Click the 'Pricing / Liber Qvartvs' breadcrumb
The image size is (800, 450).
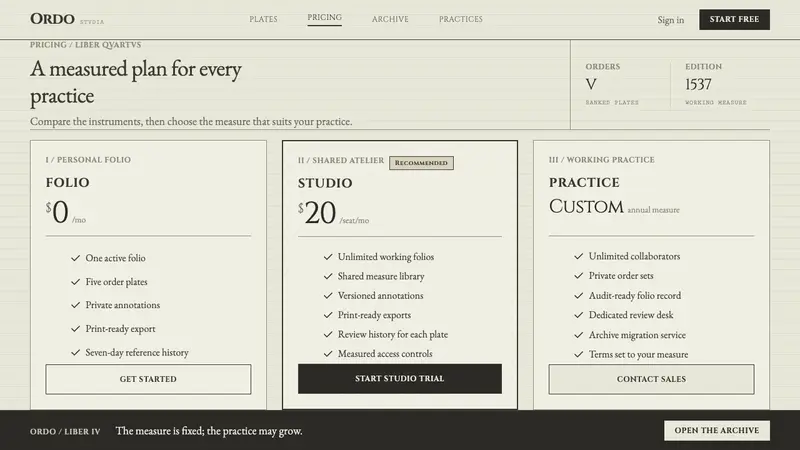pyautogui.click(x=85, y=45)
